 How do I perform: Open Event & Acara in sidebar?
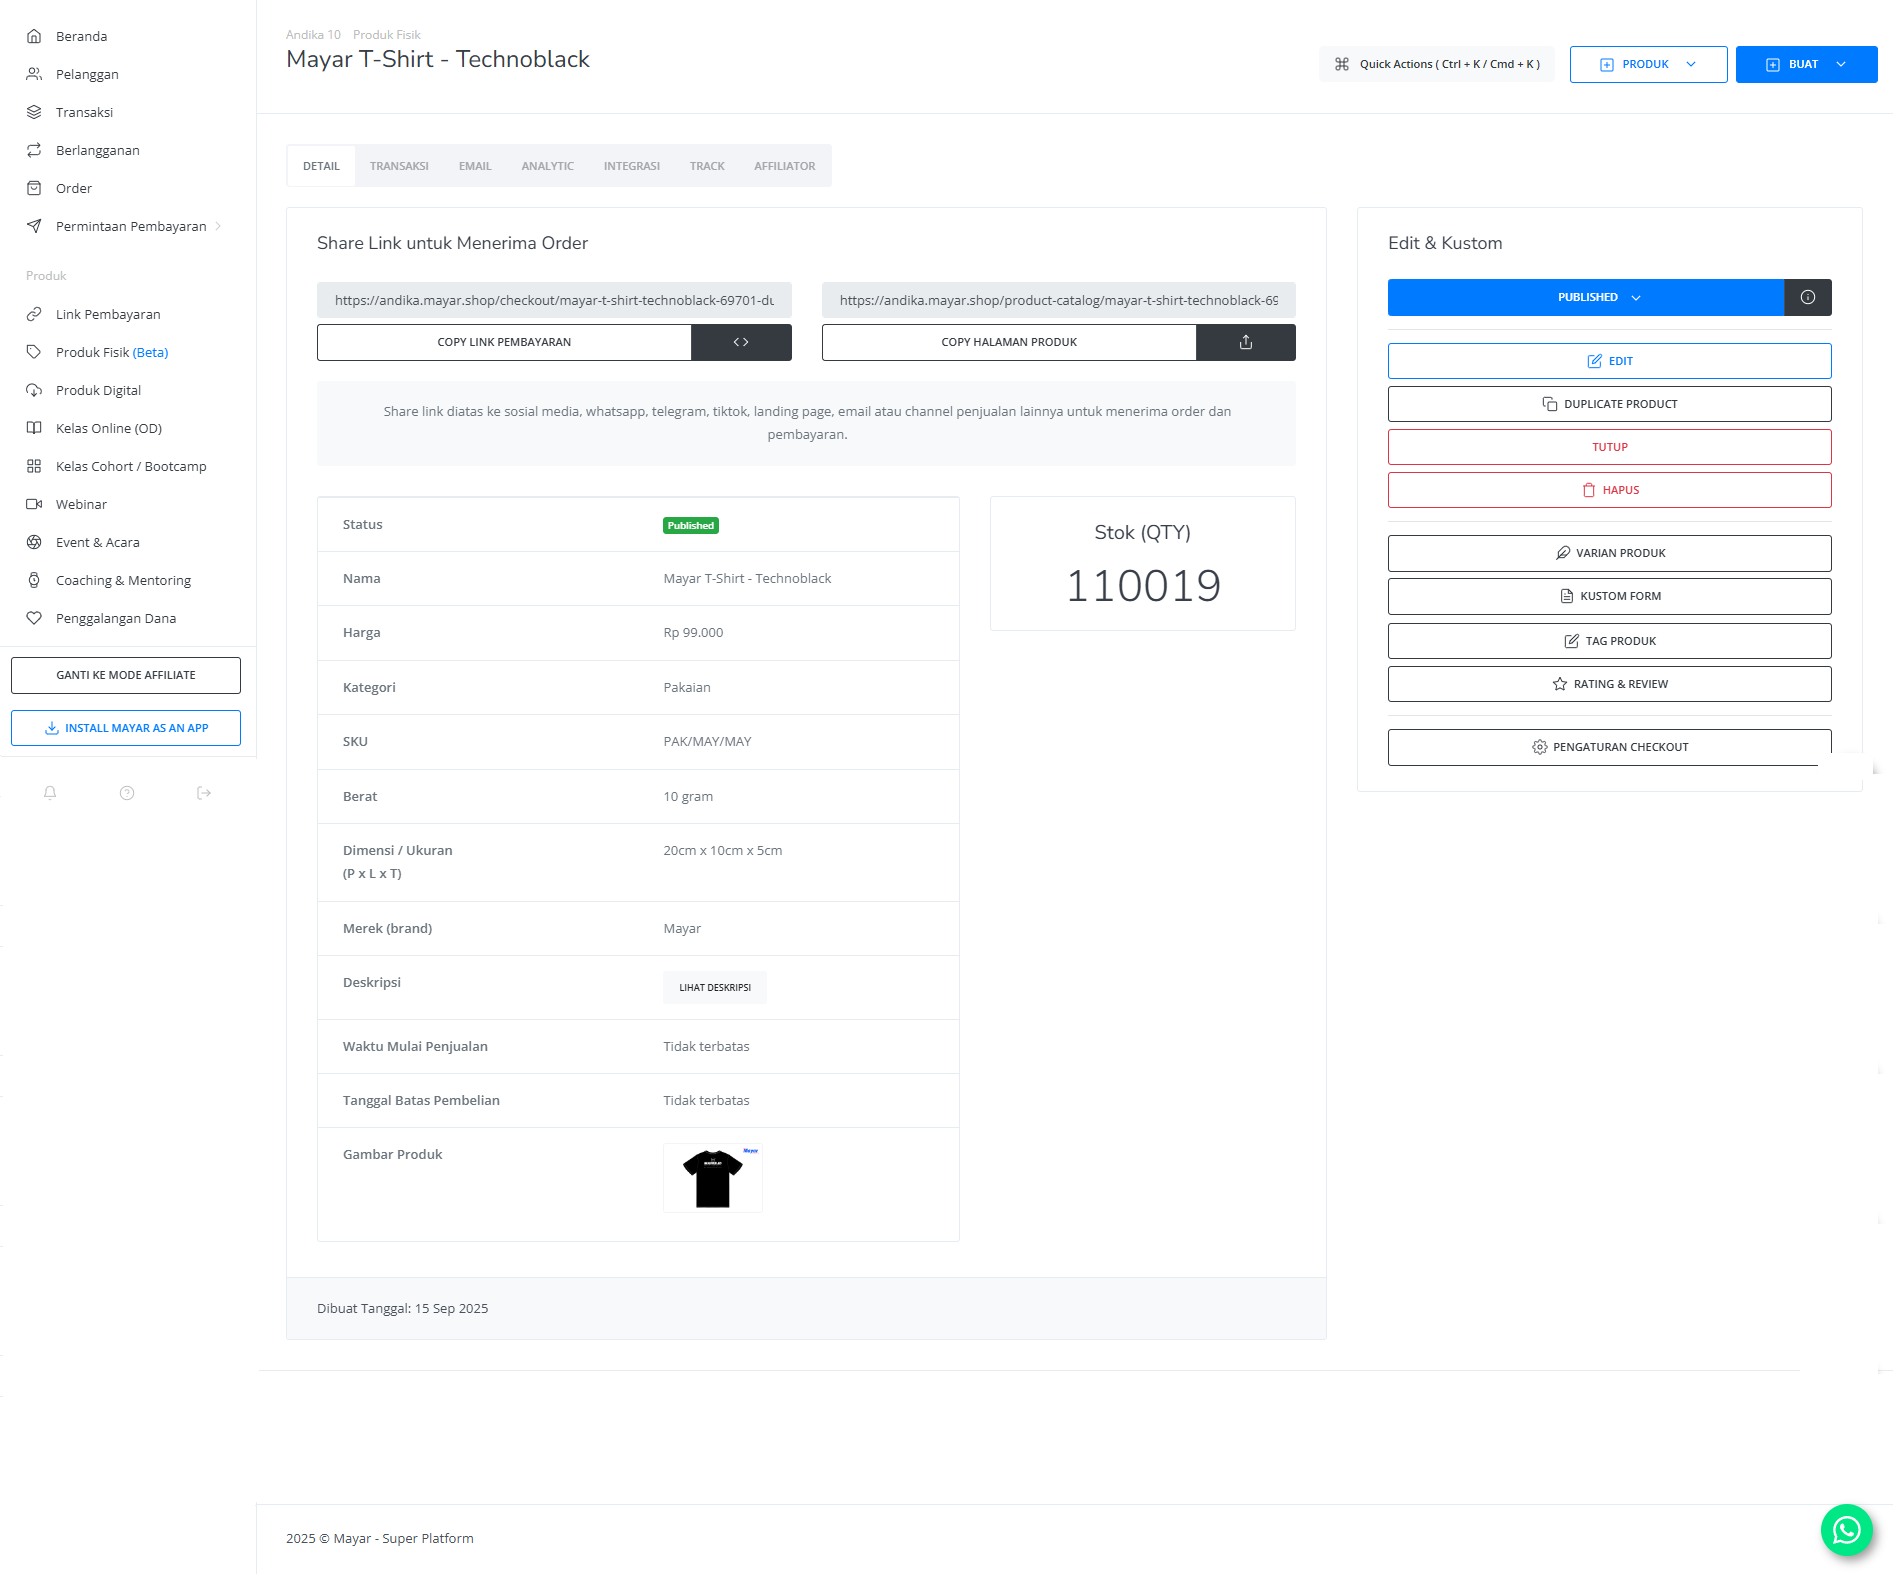pos(97,542)
